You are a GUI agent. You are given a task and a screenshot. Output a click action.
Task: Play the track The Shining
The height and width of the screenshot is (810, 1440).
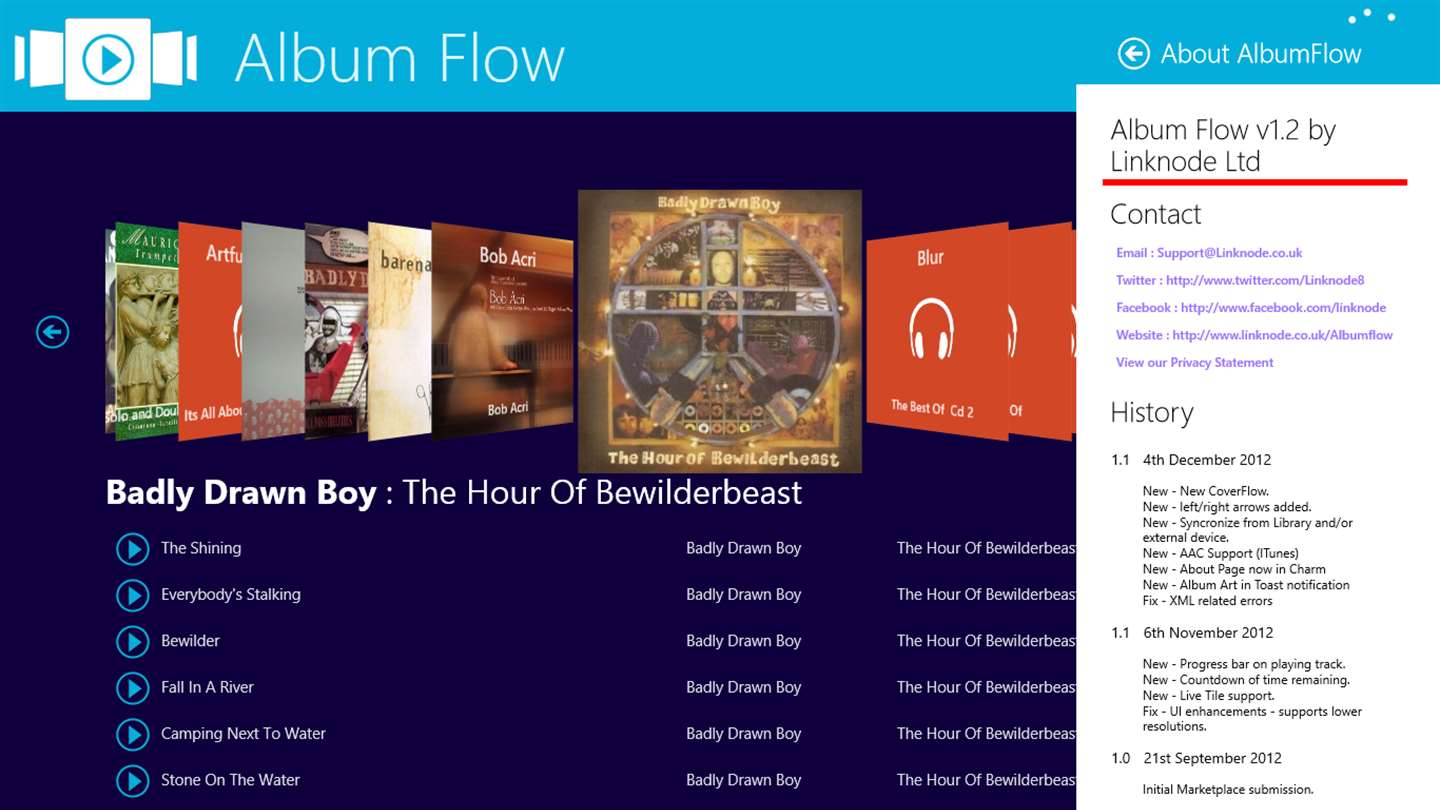(132, 549)
